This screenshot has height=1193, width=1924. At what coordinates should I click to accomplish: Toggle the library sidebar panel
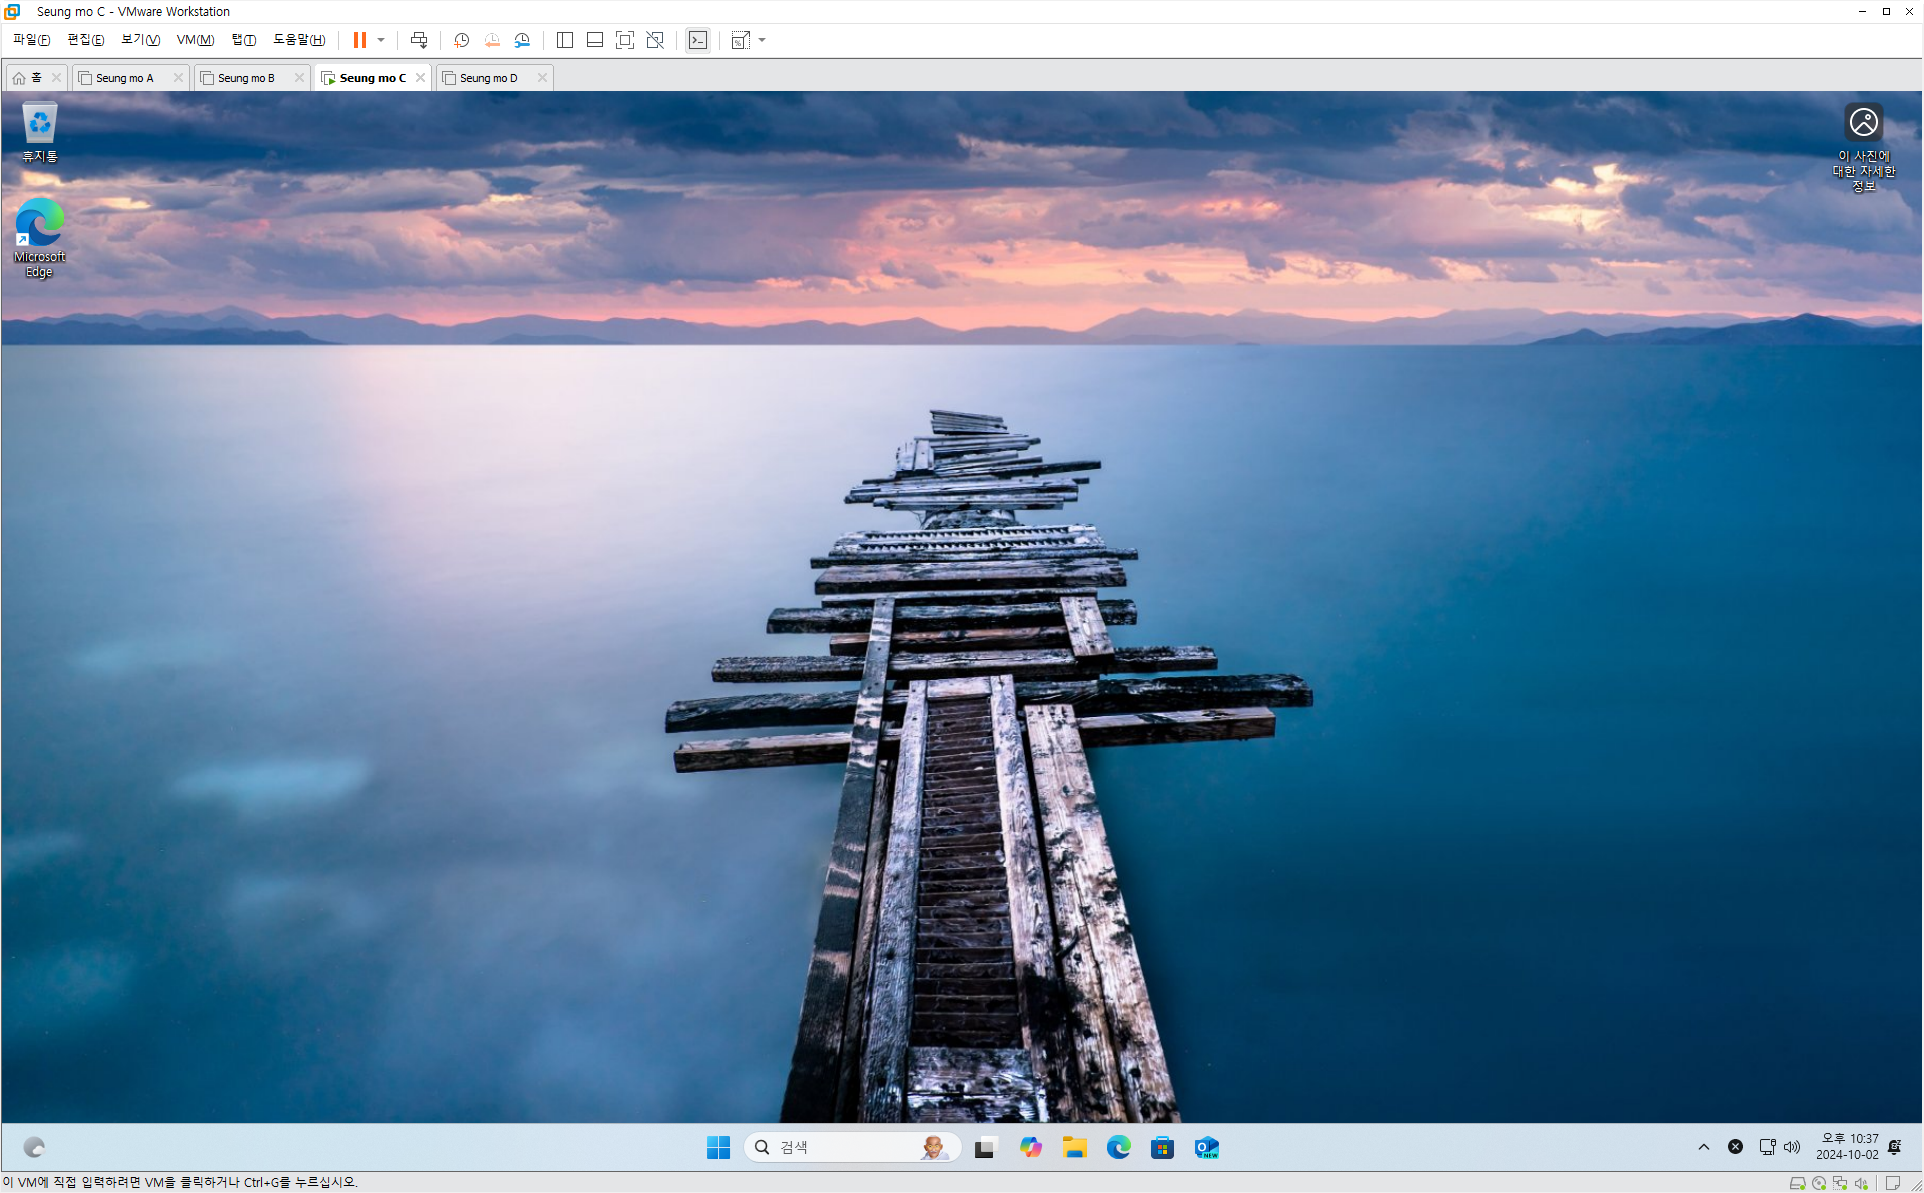565,40
